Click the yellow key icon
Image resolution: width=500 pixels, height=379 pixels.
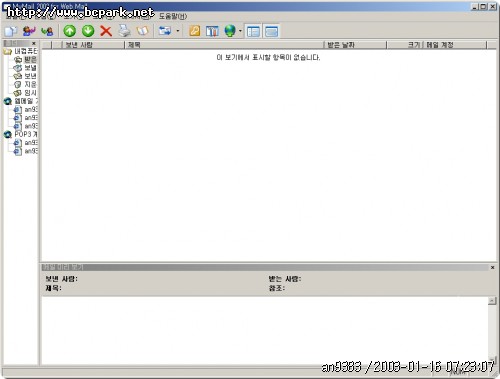point(195,31)
